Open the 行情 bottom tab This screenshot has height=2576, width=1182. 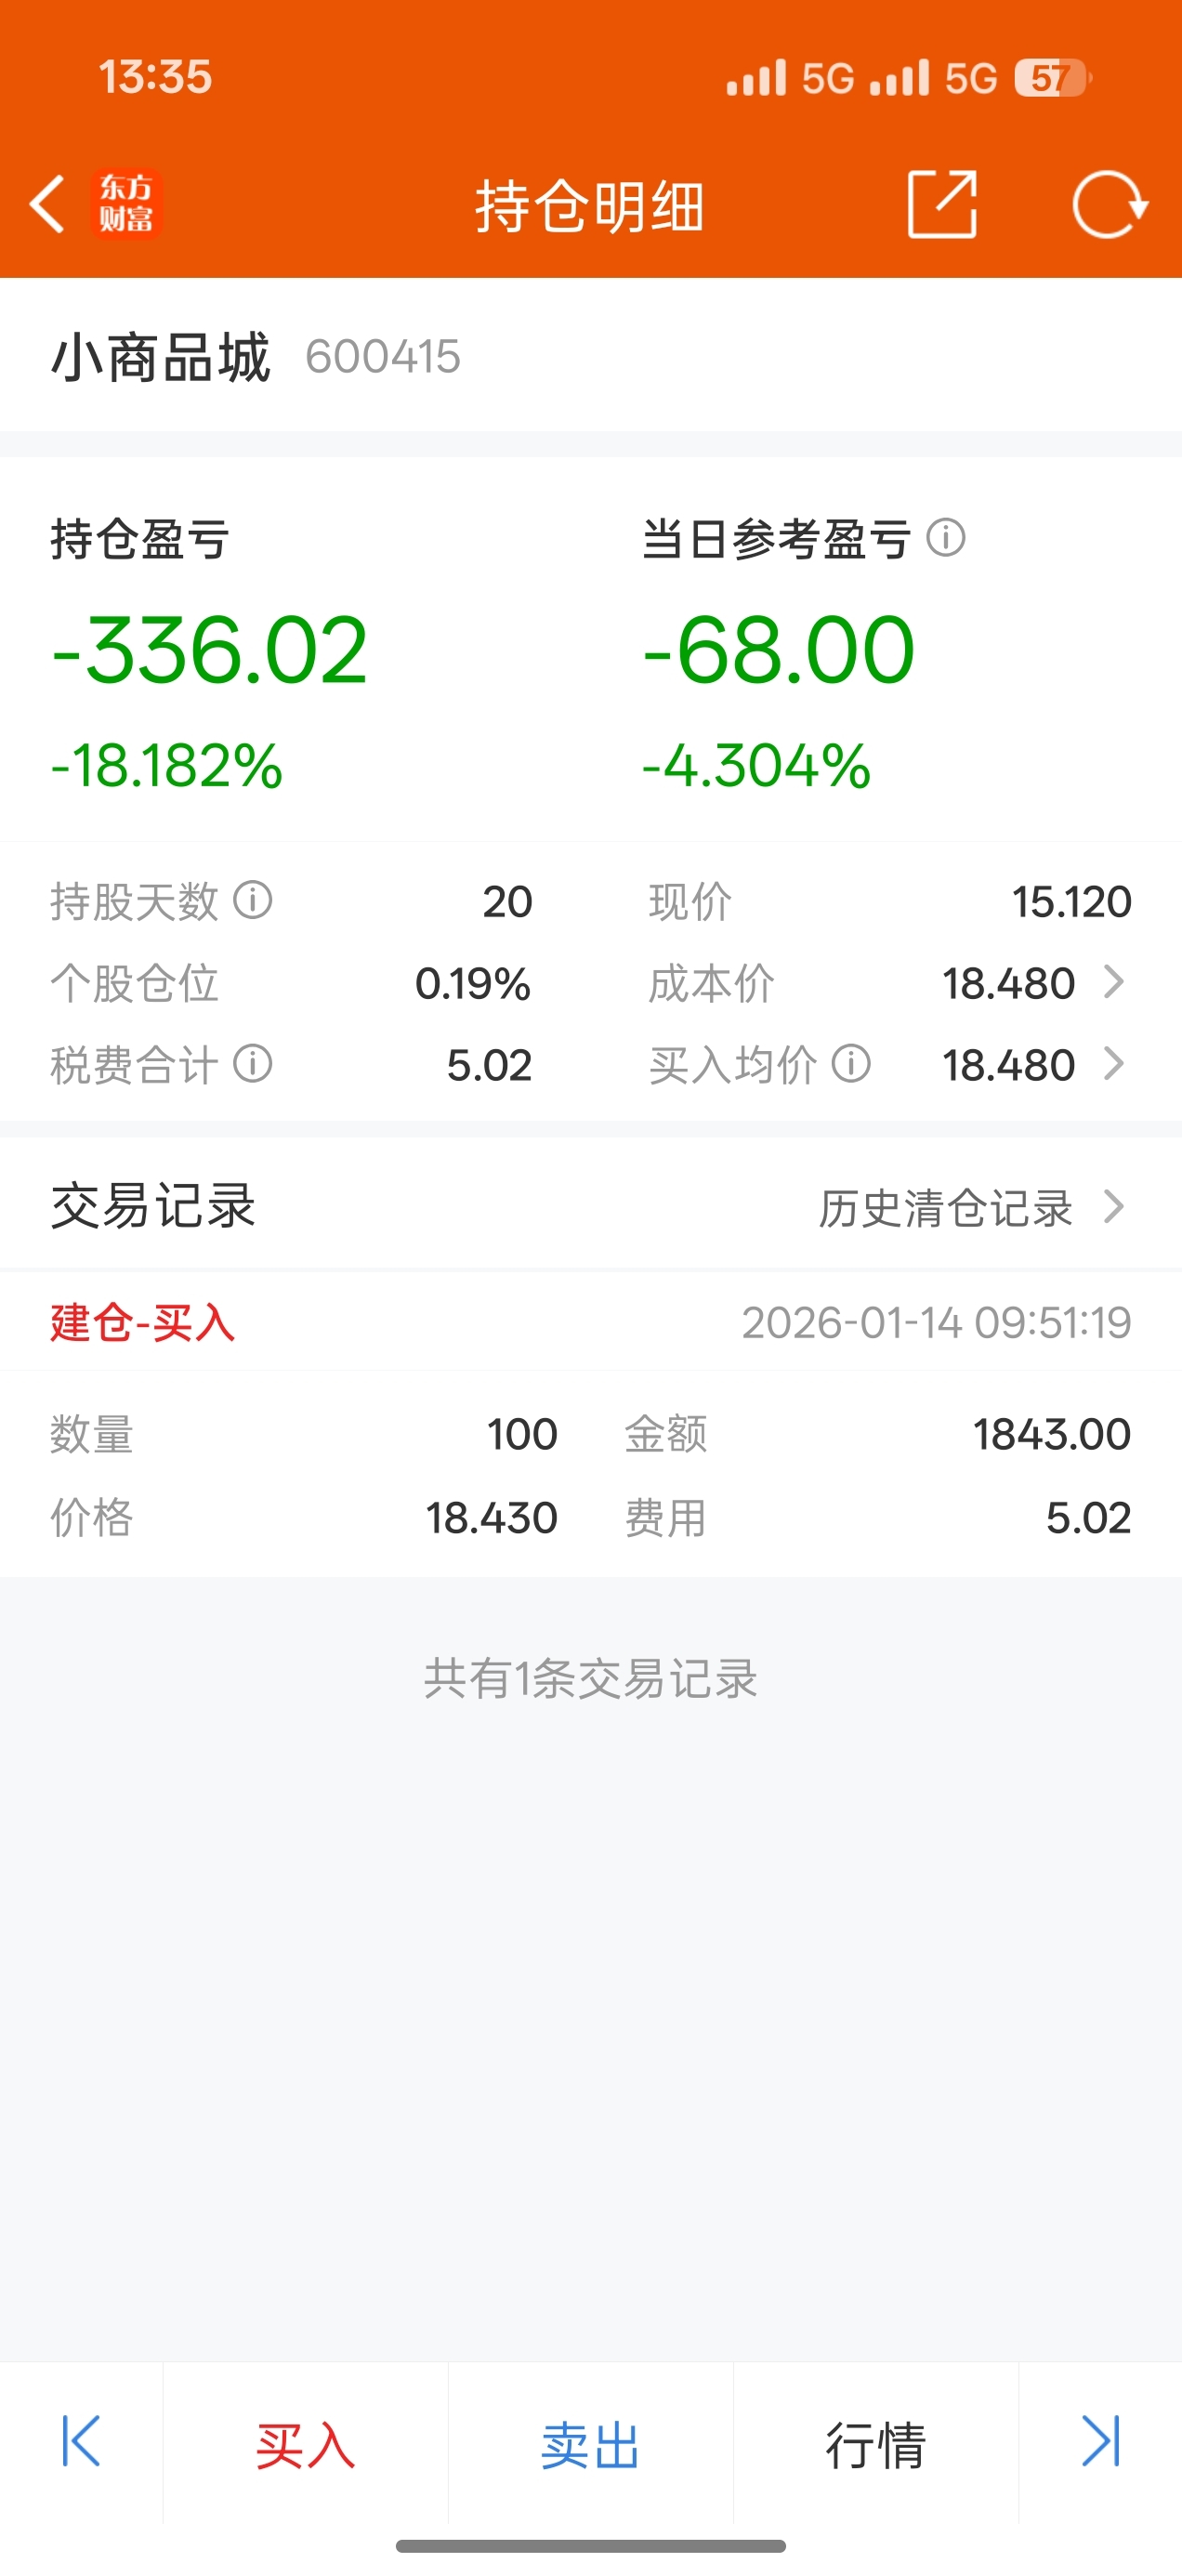tap(876, 2446)
